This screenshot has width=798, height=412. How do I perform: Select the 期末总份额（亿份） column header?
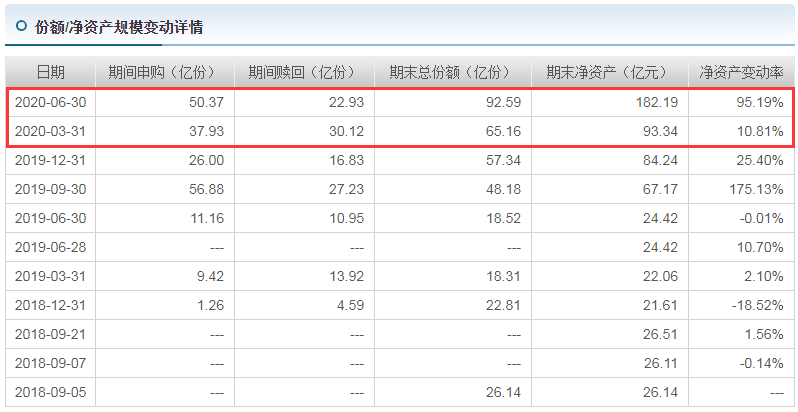[x=450, y=72]
